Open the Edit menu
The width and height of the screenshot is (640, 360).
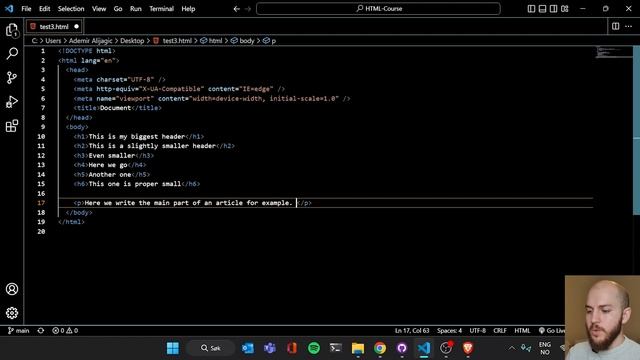pos(44,9)
